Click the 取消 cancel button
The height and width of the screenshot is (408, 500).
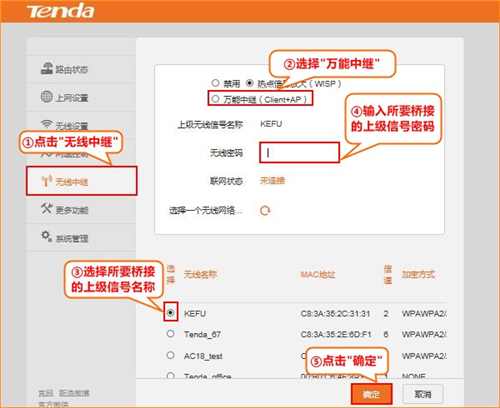click(423, 394)
